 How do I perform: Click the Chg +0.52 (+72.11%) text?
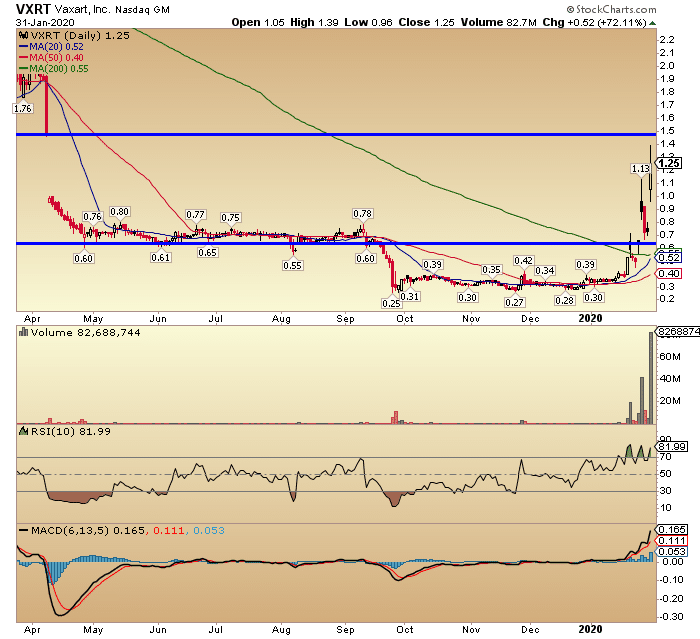594,22
